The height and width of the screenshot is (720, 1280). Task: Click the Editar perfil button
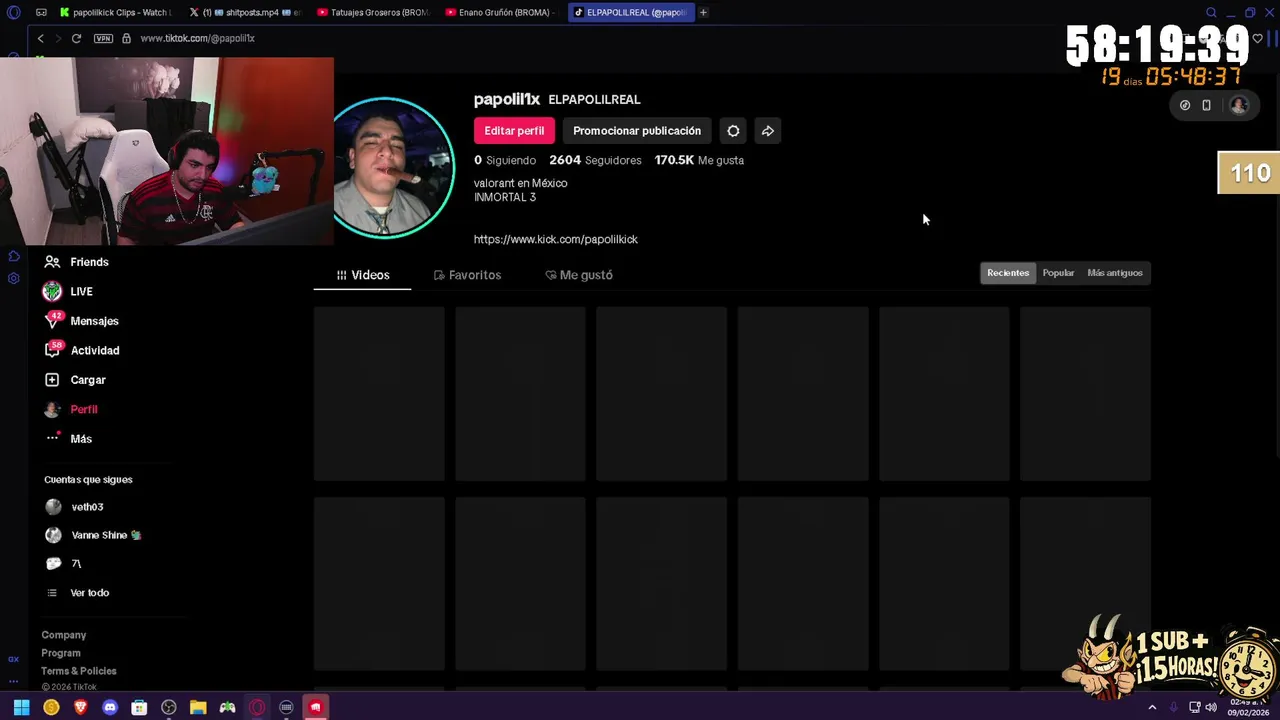point(514,131)
